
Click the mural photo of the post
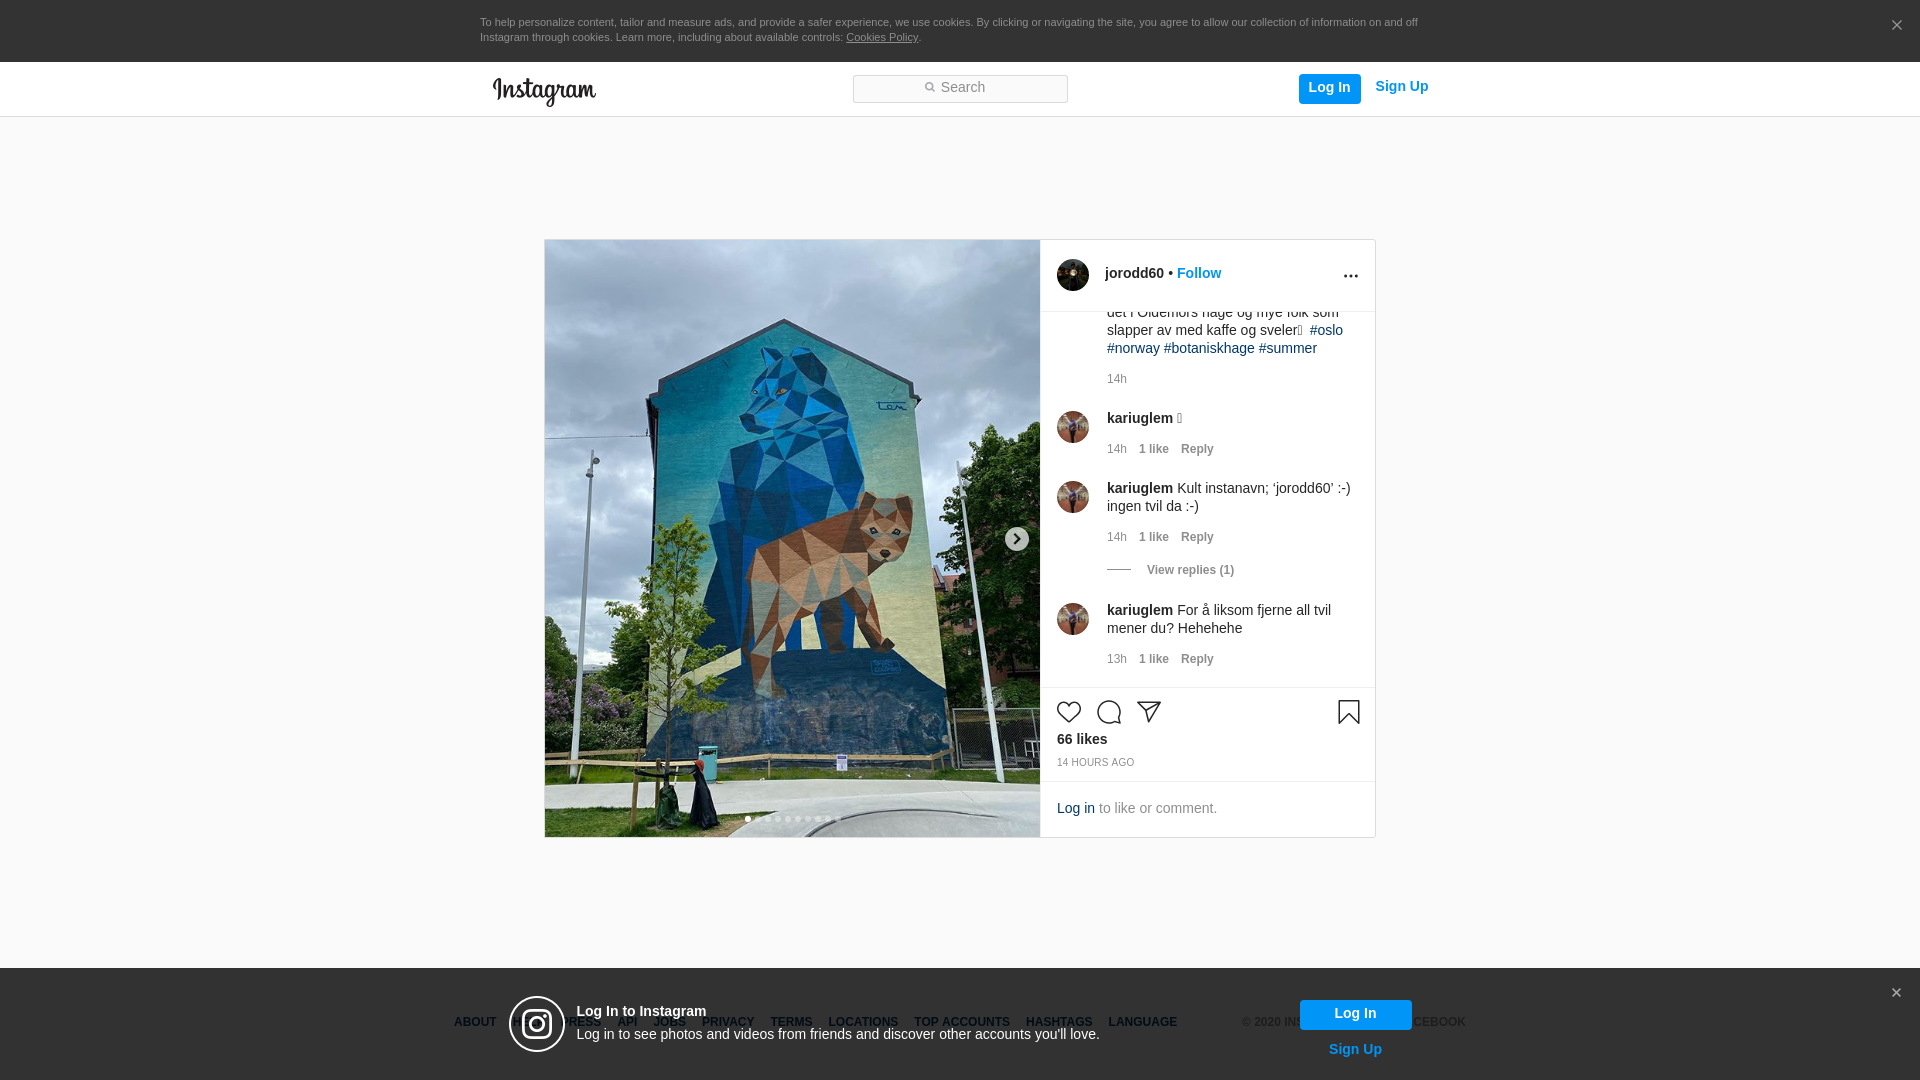[792, 538]
